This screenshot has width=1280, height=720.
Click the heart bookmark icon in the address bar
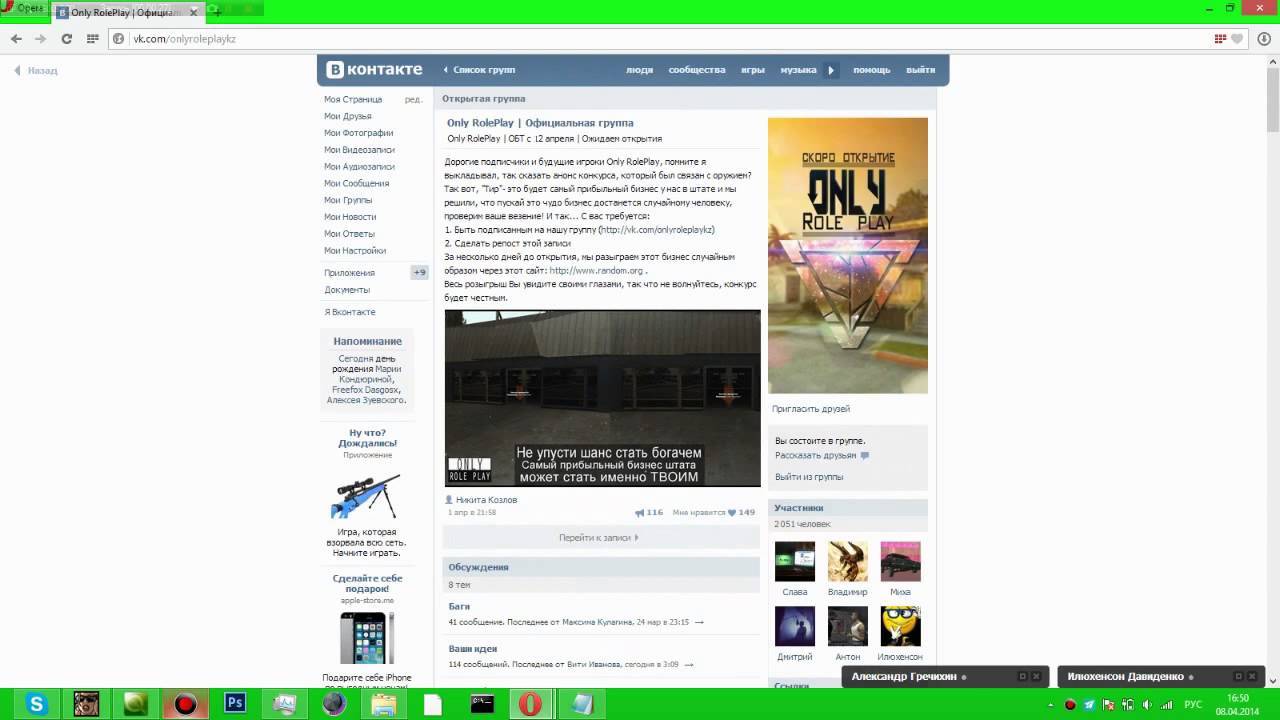(x=1237, y=39)
